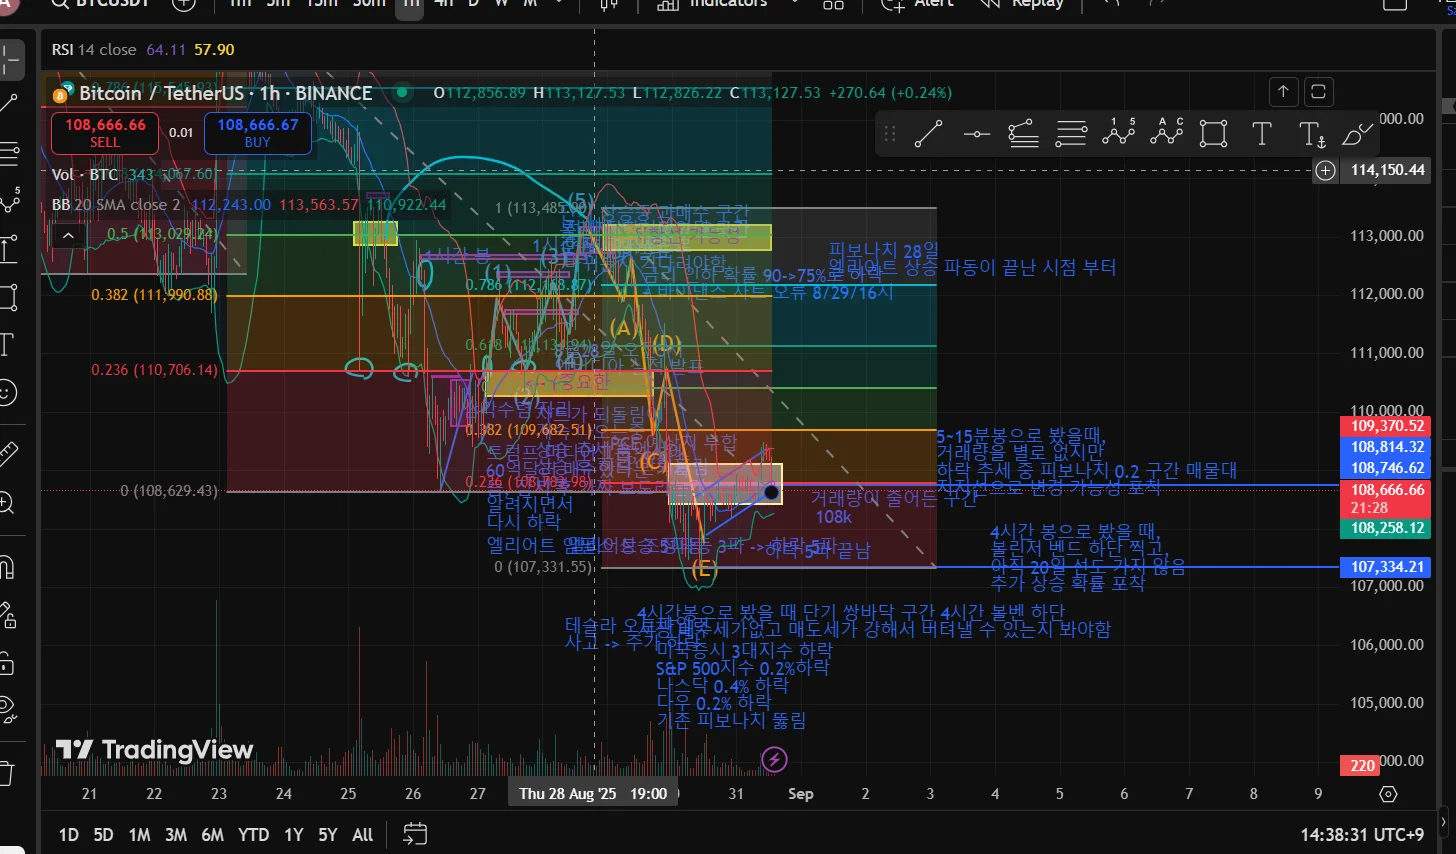Viewport: 1456px width, 854px height.
Task: Pick anchored text tool in floating toolbar
Action: point(1311,133)
